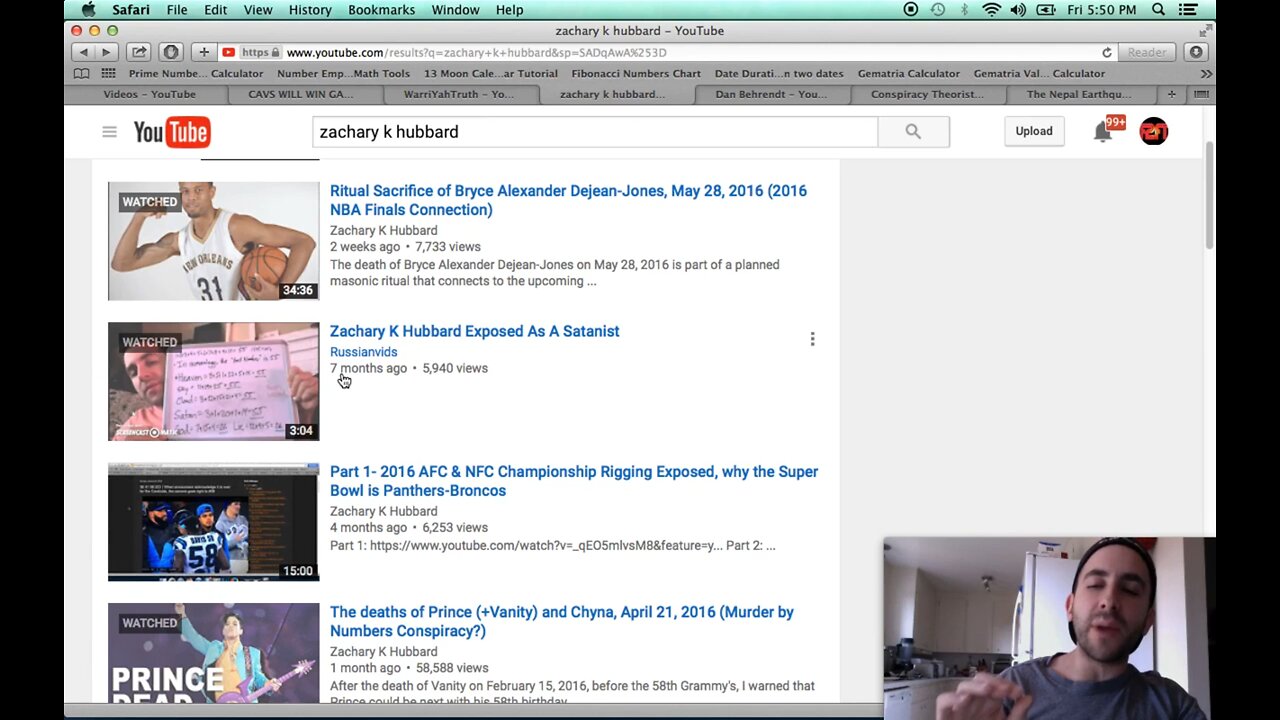The width and height of the screenshot is (1280, 720).
Task: Switch to the Dan Behrendt tab
Action: 771,94
